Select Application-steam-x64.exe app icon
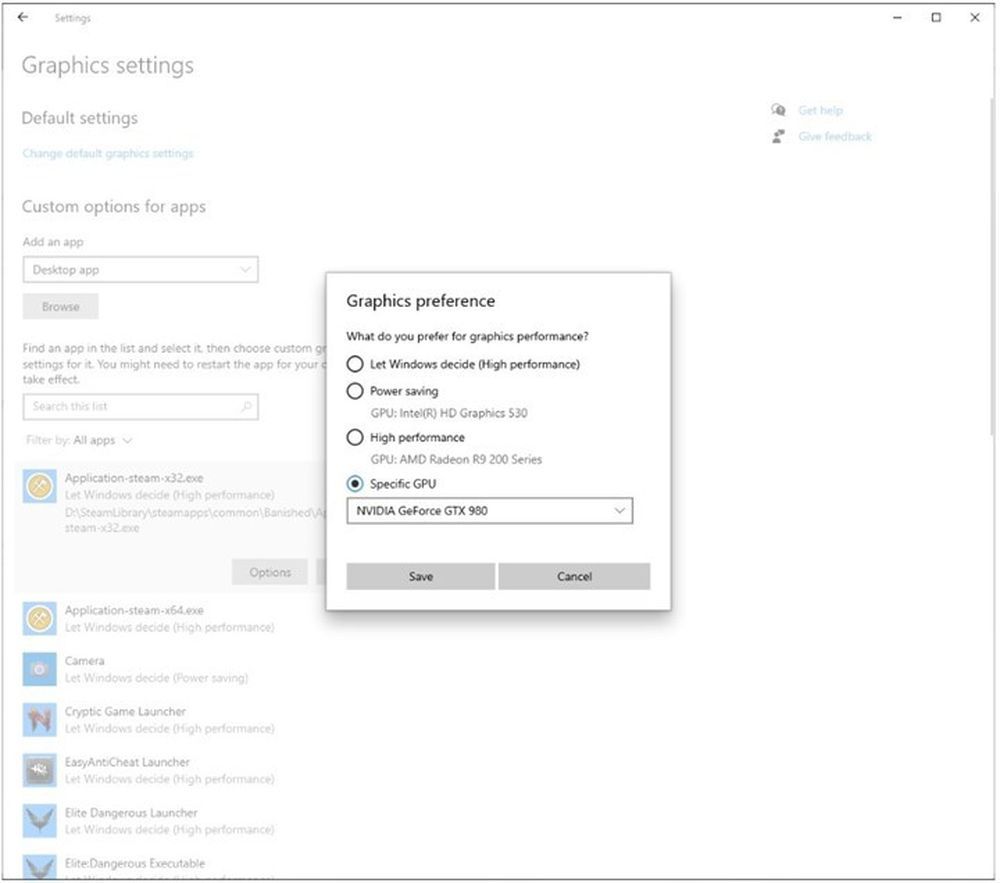Image resolution: width=1000 pixels, height=883 pixels. click(40, 618)
